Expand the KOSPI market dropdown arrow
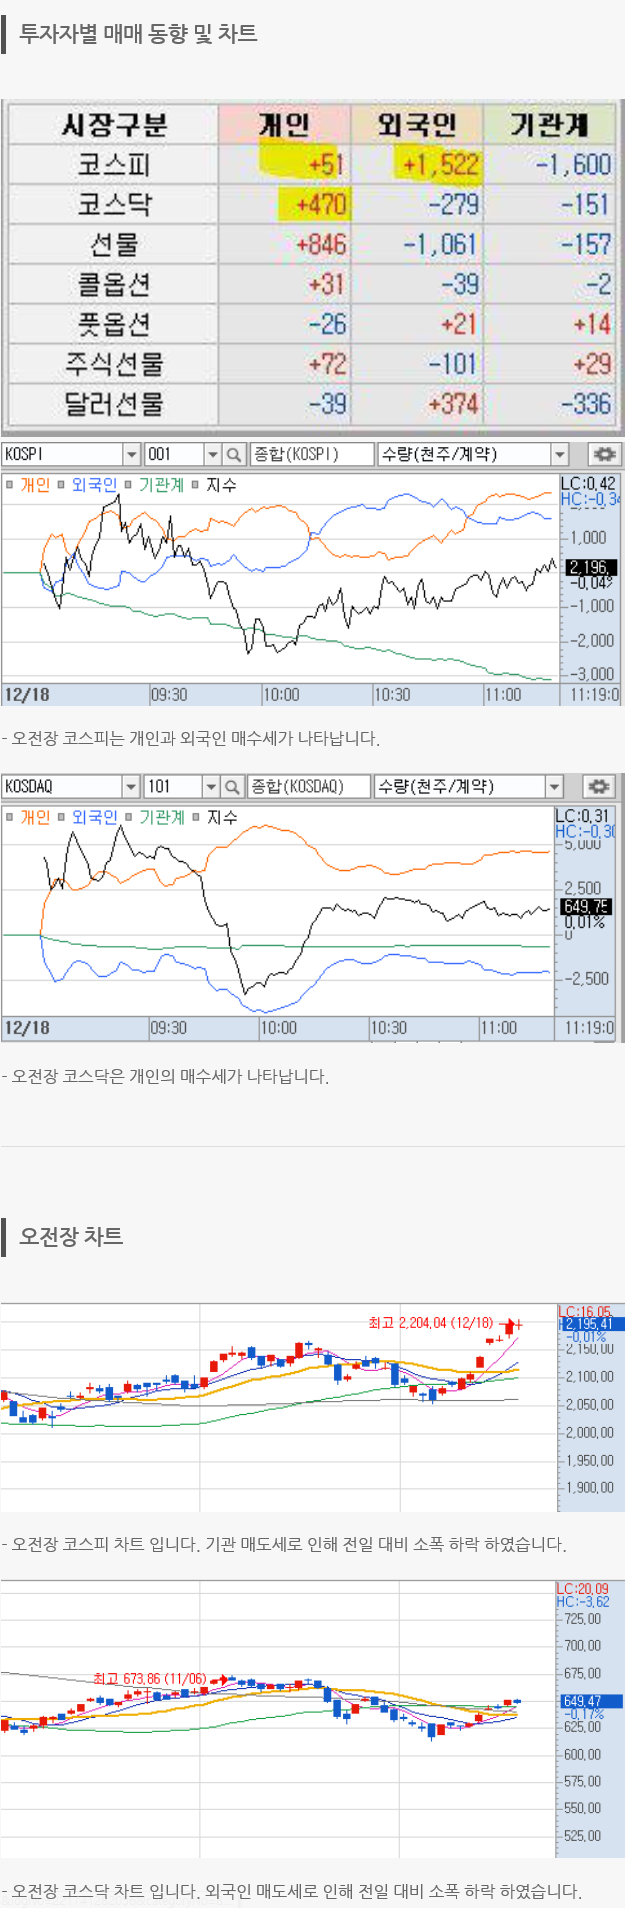The height and width of the screenshot is (1908, 625). [x=131, y=455]
